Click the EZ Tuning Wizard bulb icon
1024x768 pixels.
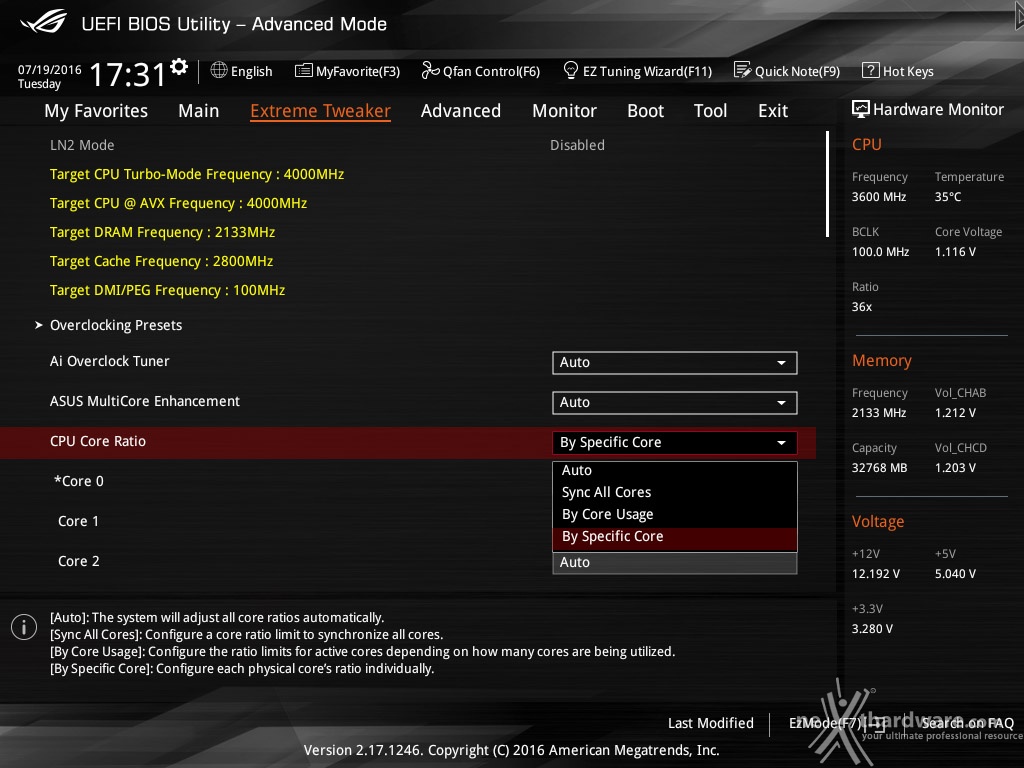click(570, 70)
